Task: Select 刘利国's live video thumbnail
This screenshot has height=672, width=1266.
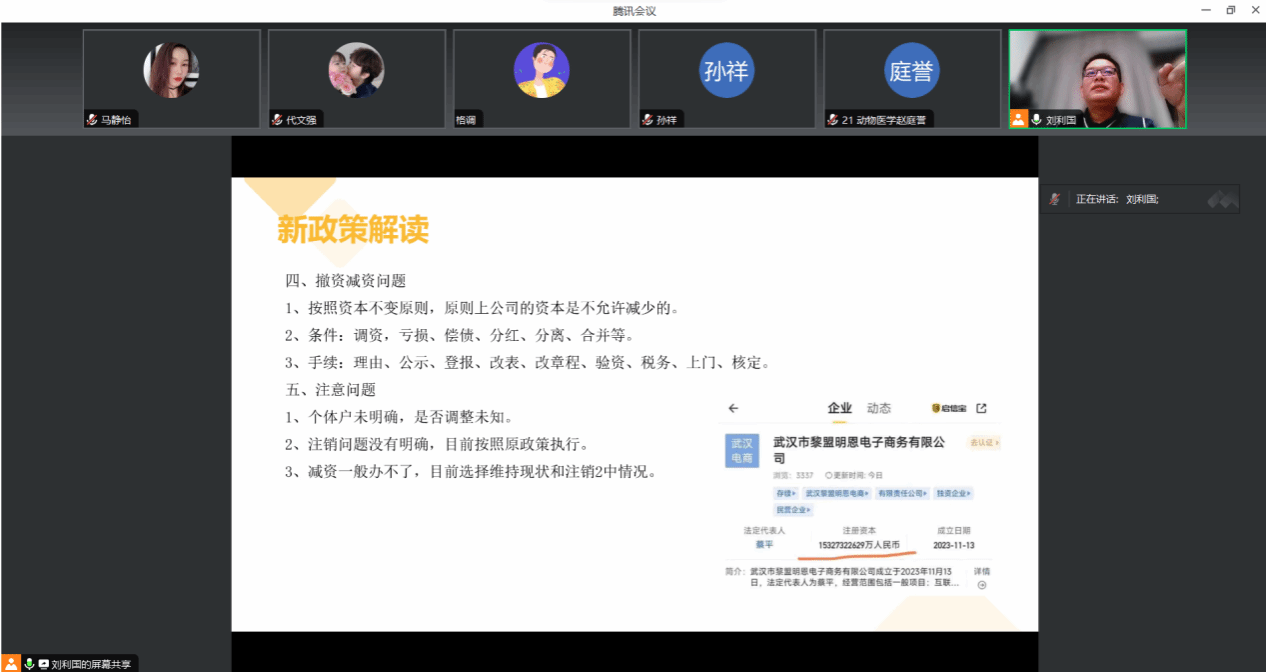Action: pyautogui.click(x=1097, y=78)
